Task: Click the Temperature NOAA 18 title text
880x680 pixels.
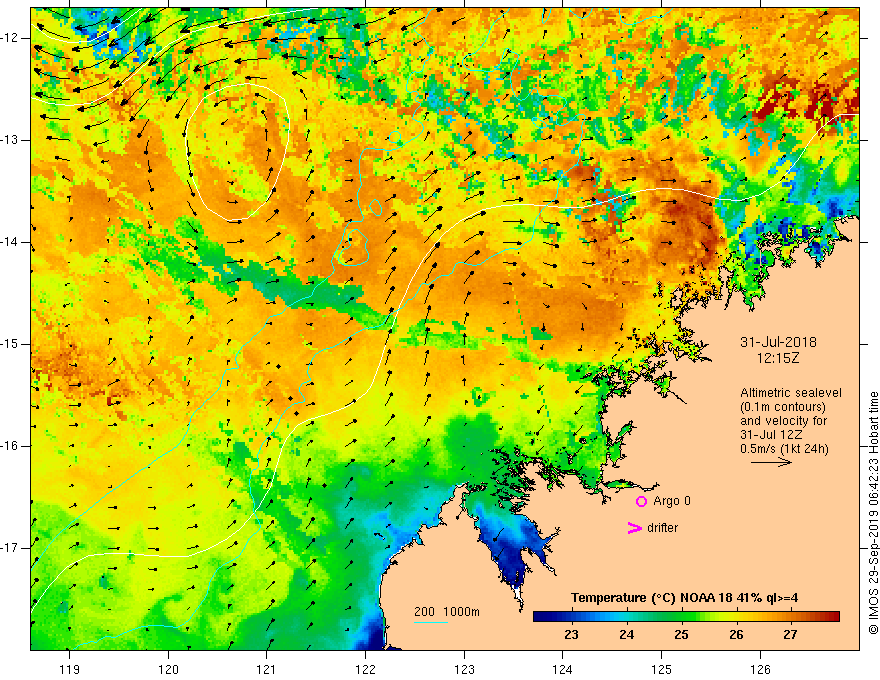Action: point(684,598)
